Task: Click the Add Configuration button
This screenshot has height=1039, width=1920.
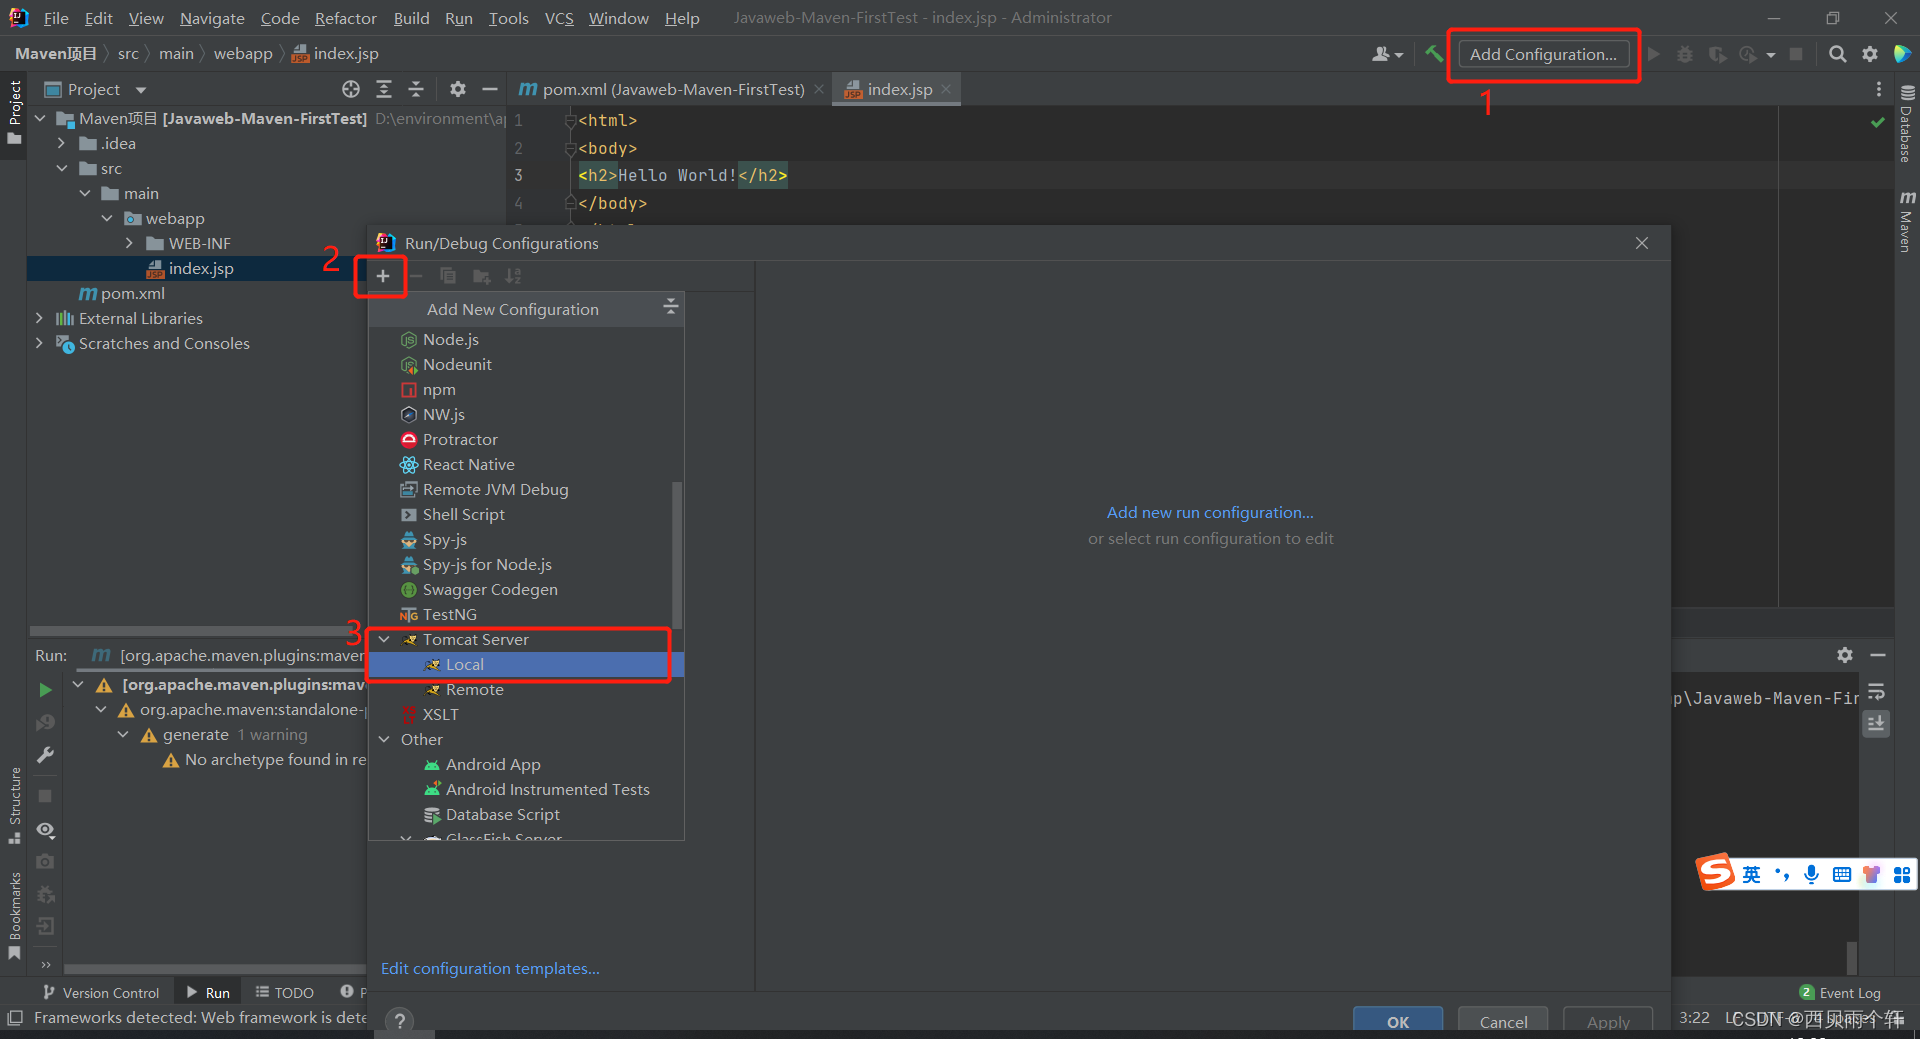Action: coord(1543,54)
